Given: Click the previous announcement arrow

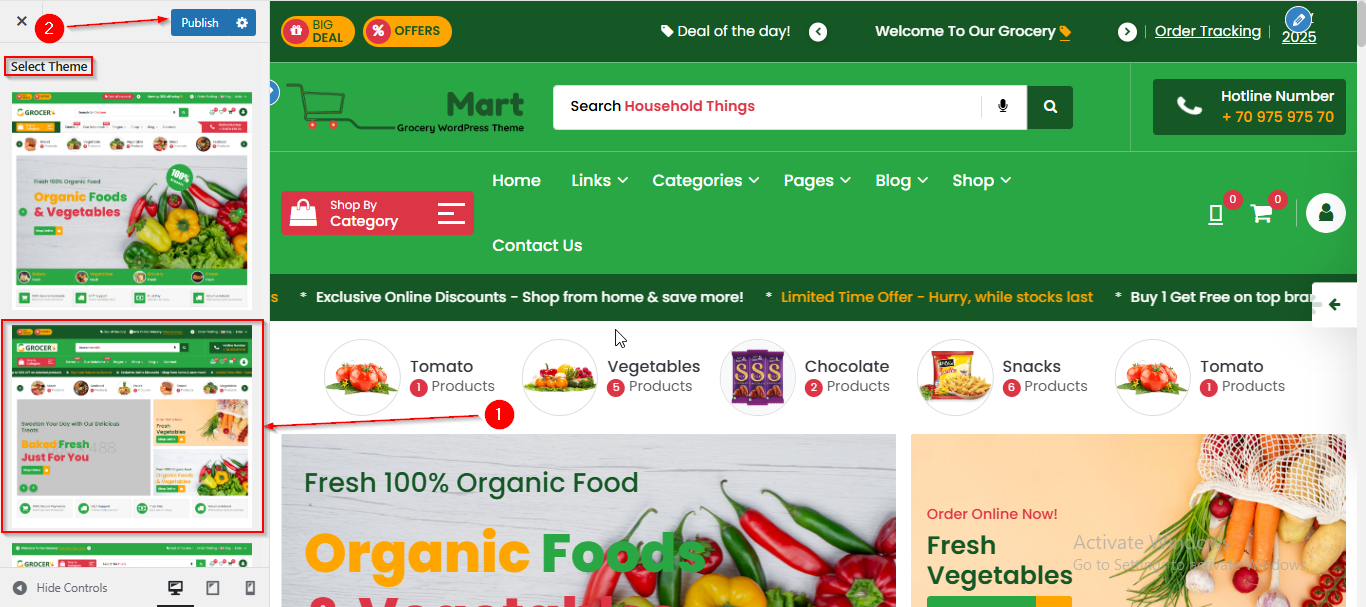Looking at the screenshot, I should (818, 32).
